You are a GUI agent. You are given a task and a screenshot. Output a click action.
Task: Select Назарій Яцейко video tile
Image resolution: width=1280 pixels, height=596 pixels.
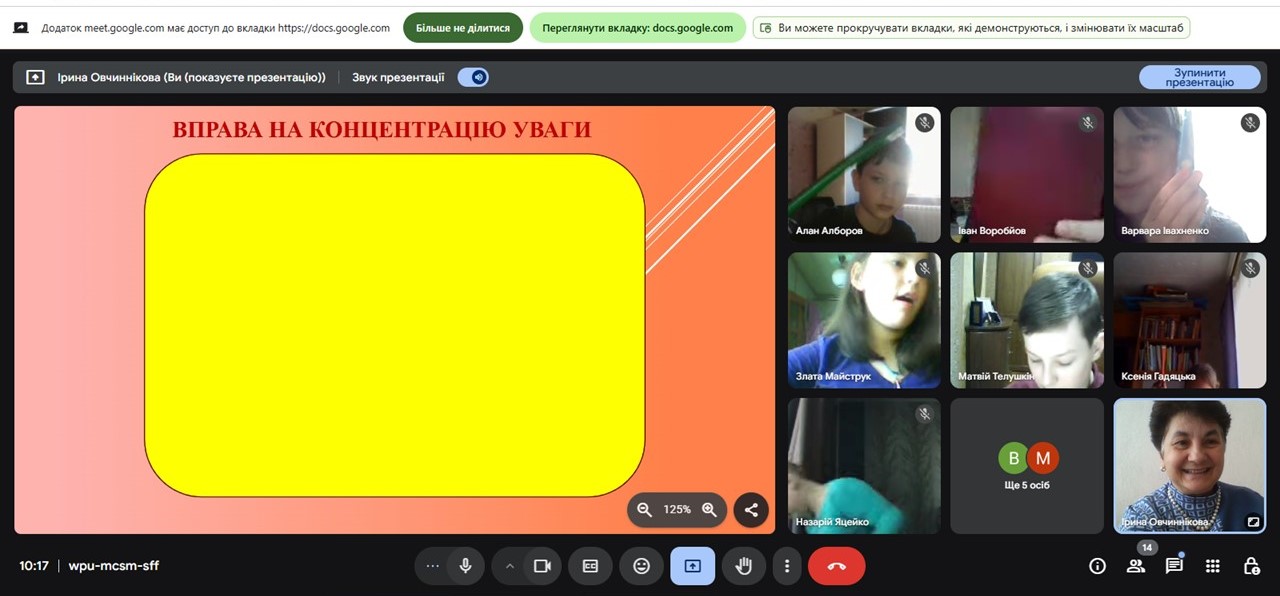[x=864, y=466]
